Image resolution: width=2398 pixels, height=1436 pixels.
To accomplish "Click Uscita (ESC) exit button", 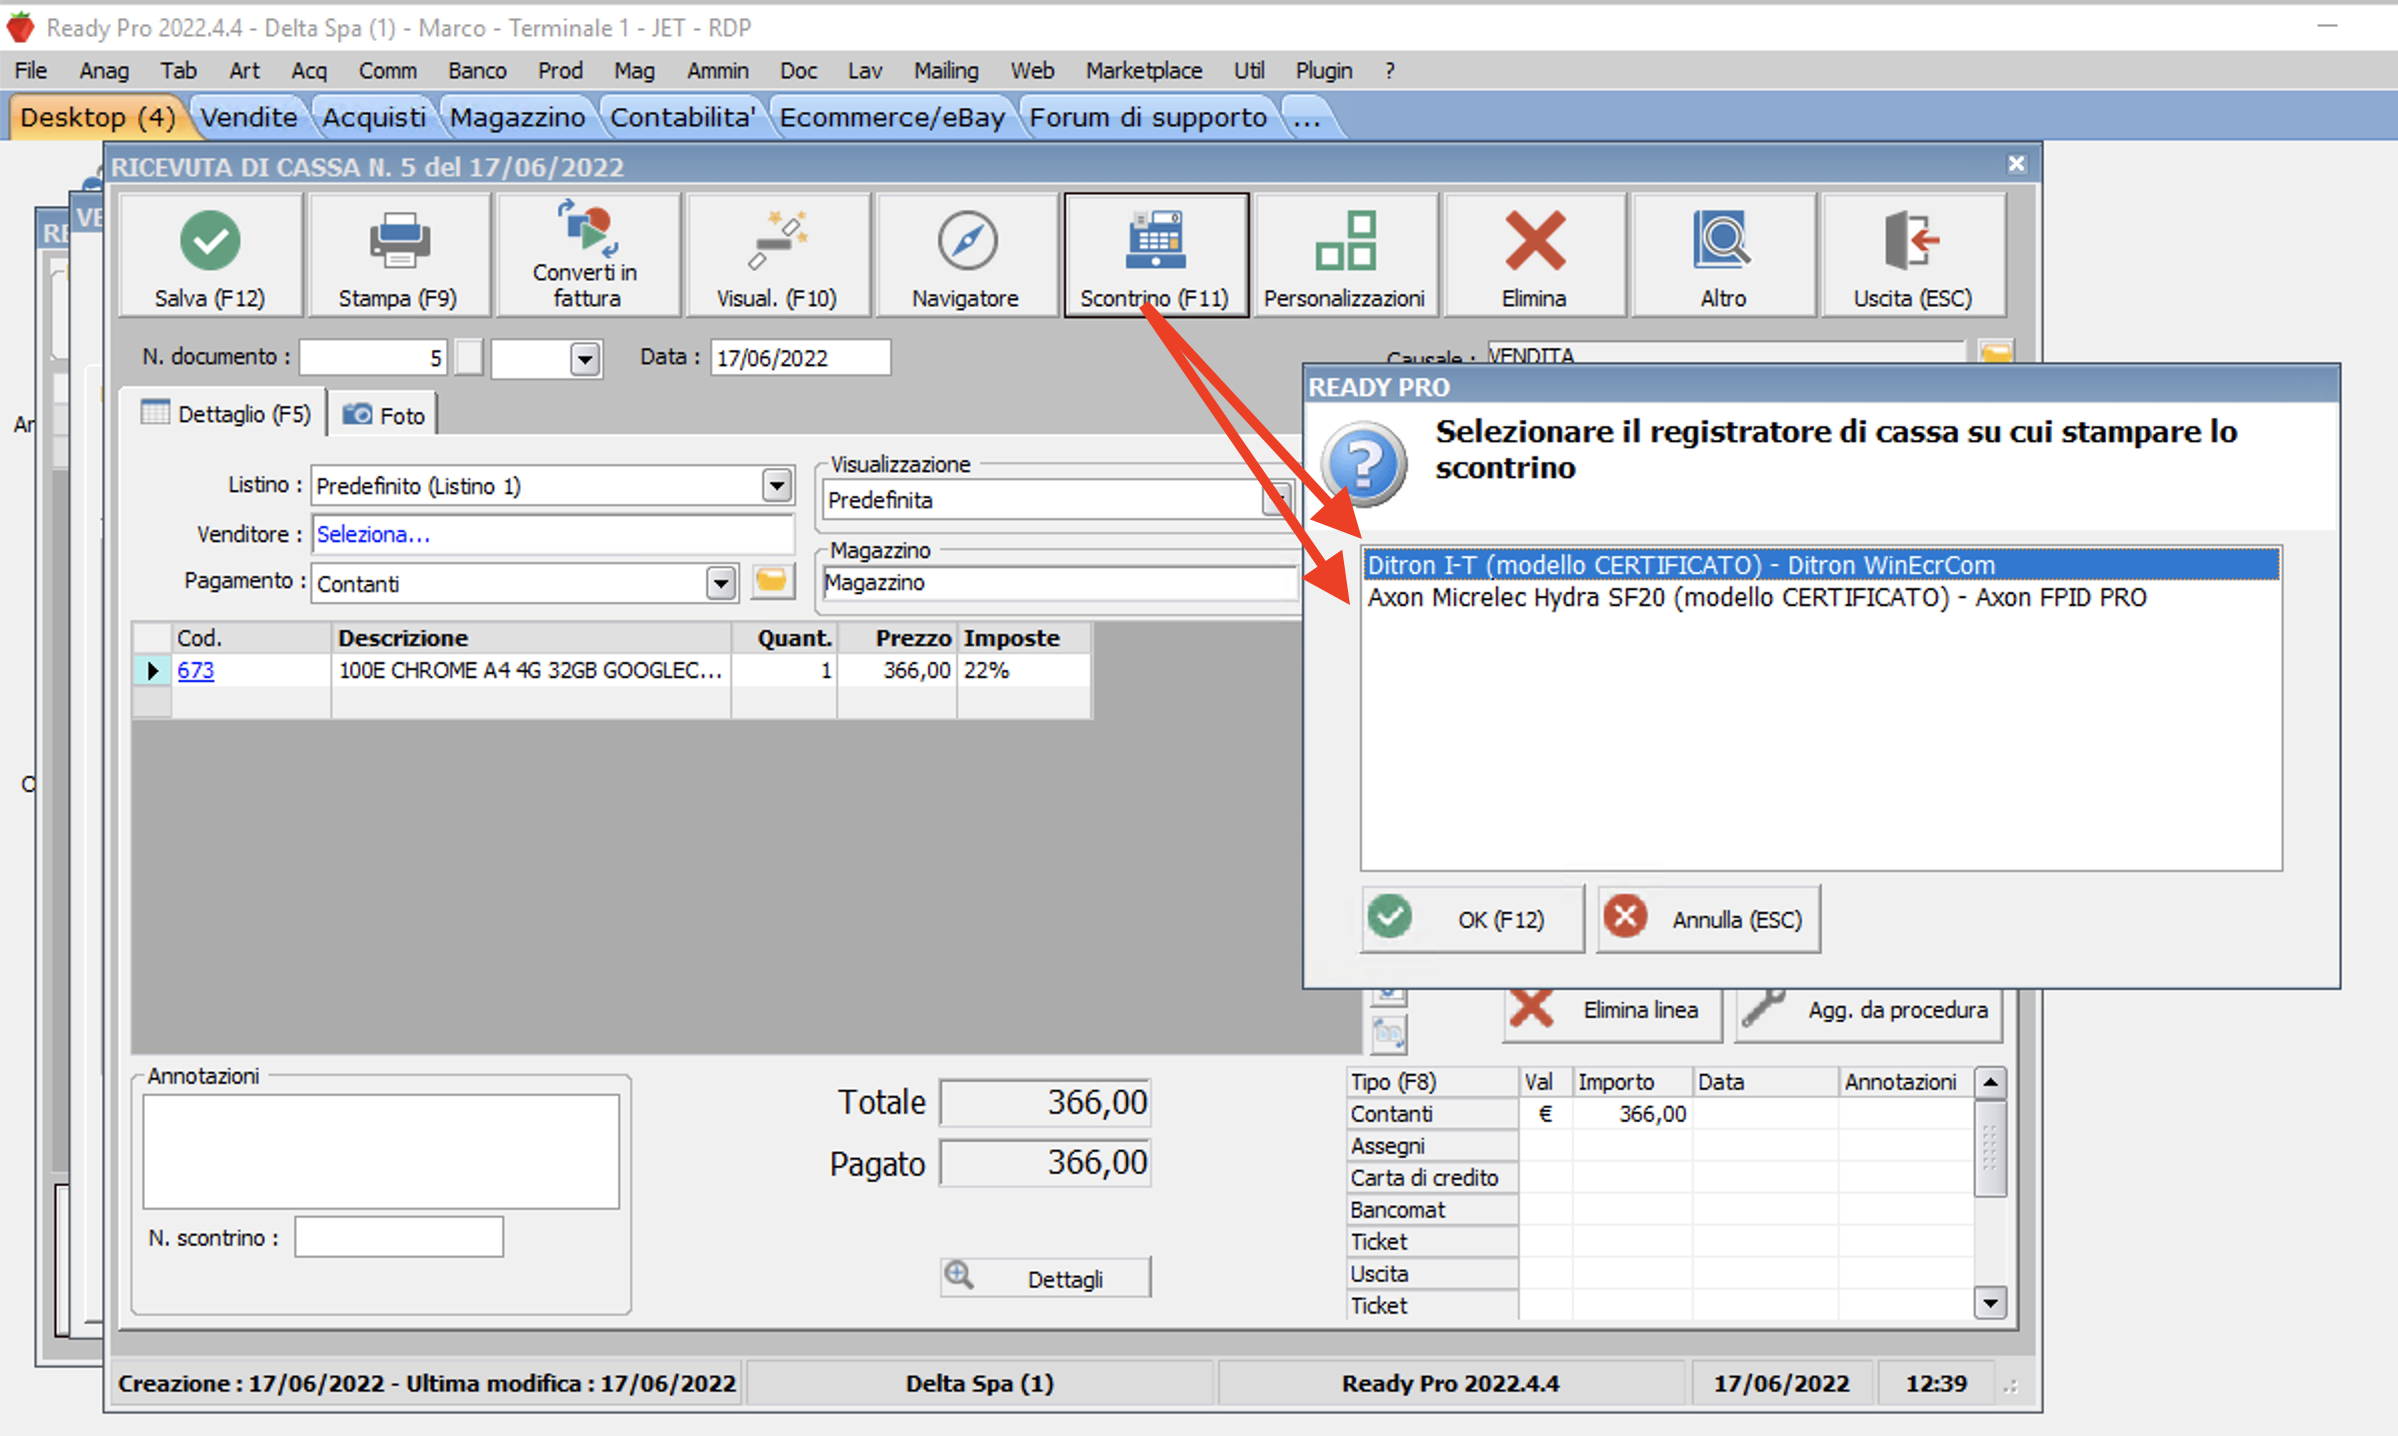I will click(1912, 256).
